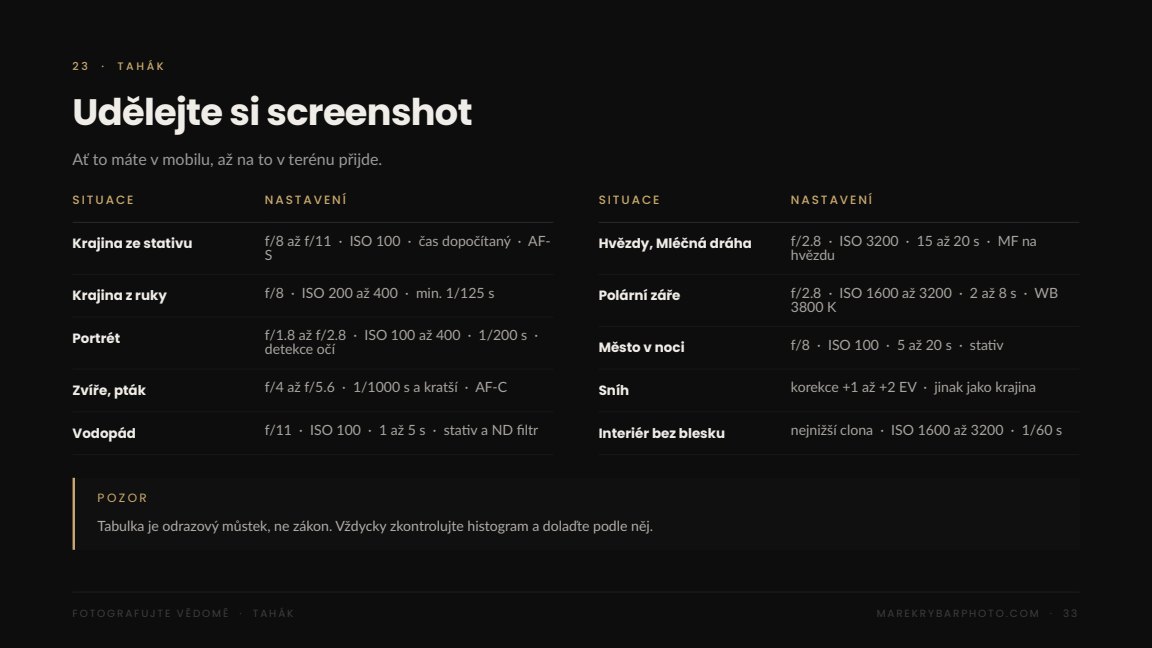Click the "23 · TAHÁK" section label
Screen dimensions: 1152x648
(x=118, y=66)
